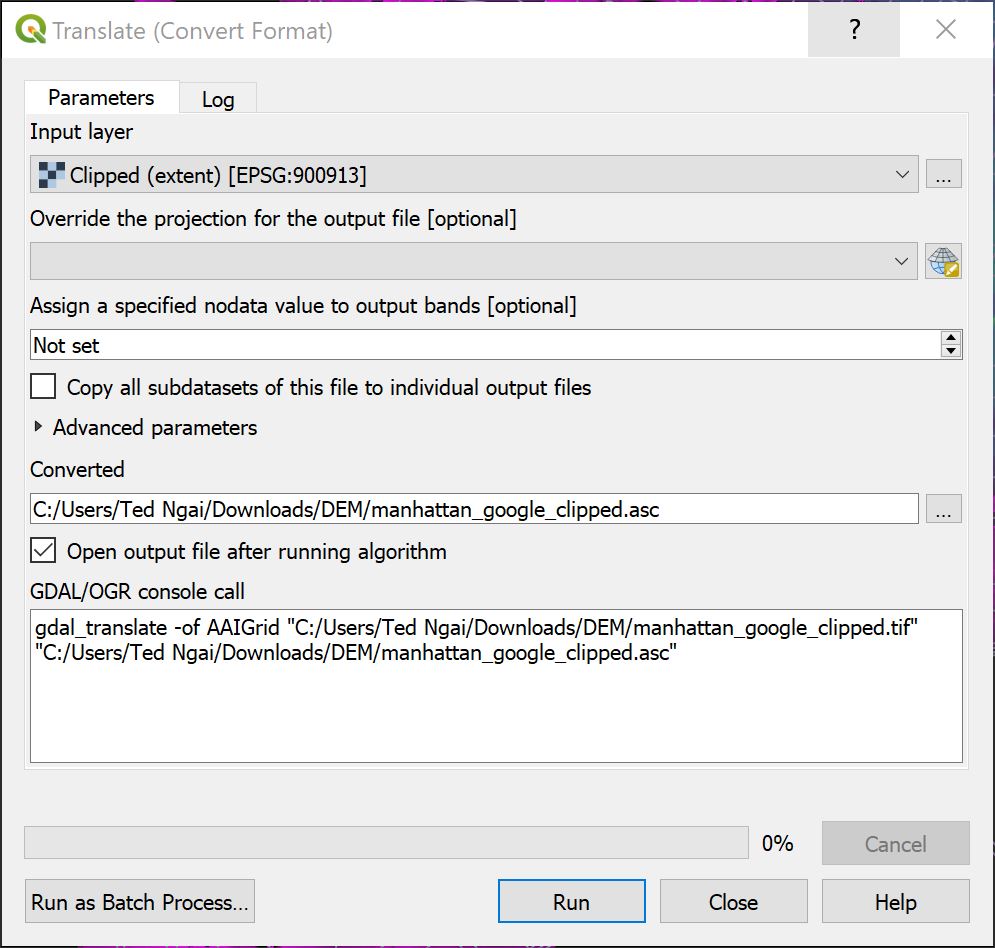Screen dimensions: 995x948
Task: Open the dialog help with the question mark icon
Action: pyautogui.click(x=853, y=30)
